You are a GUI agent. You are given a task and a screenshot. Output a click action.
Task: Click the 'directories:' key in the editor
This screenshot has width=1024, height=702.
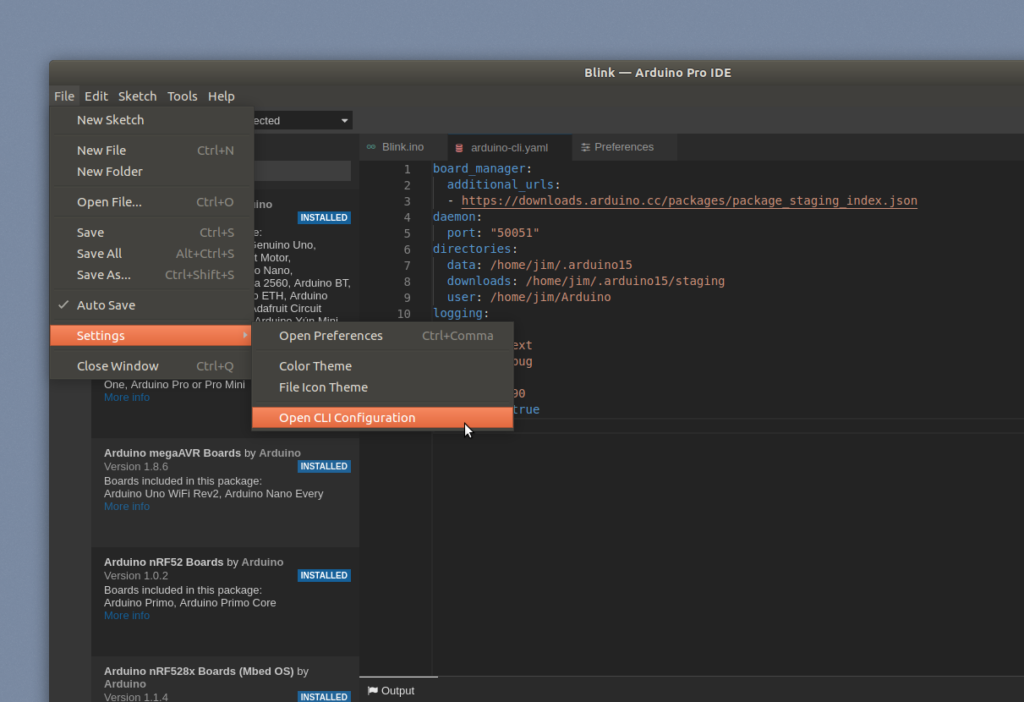click(x=475, y=249)
